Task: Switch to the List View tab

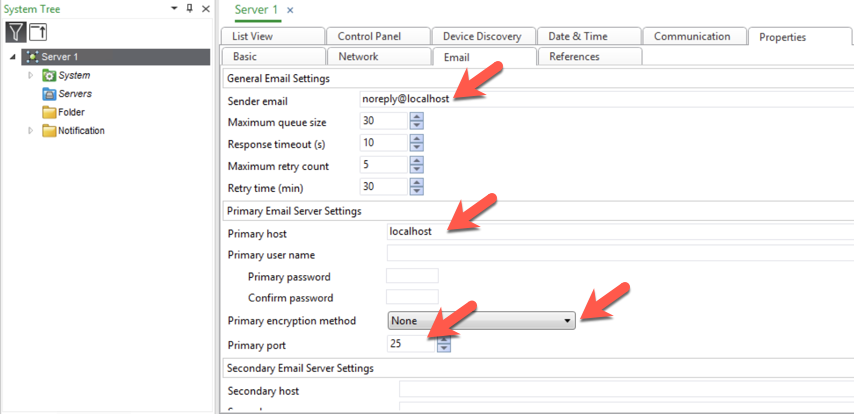Action: [272, 36]
